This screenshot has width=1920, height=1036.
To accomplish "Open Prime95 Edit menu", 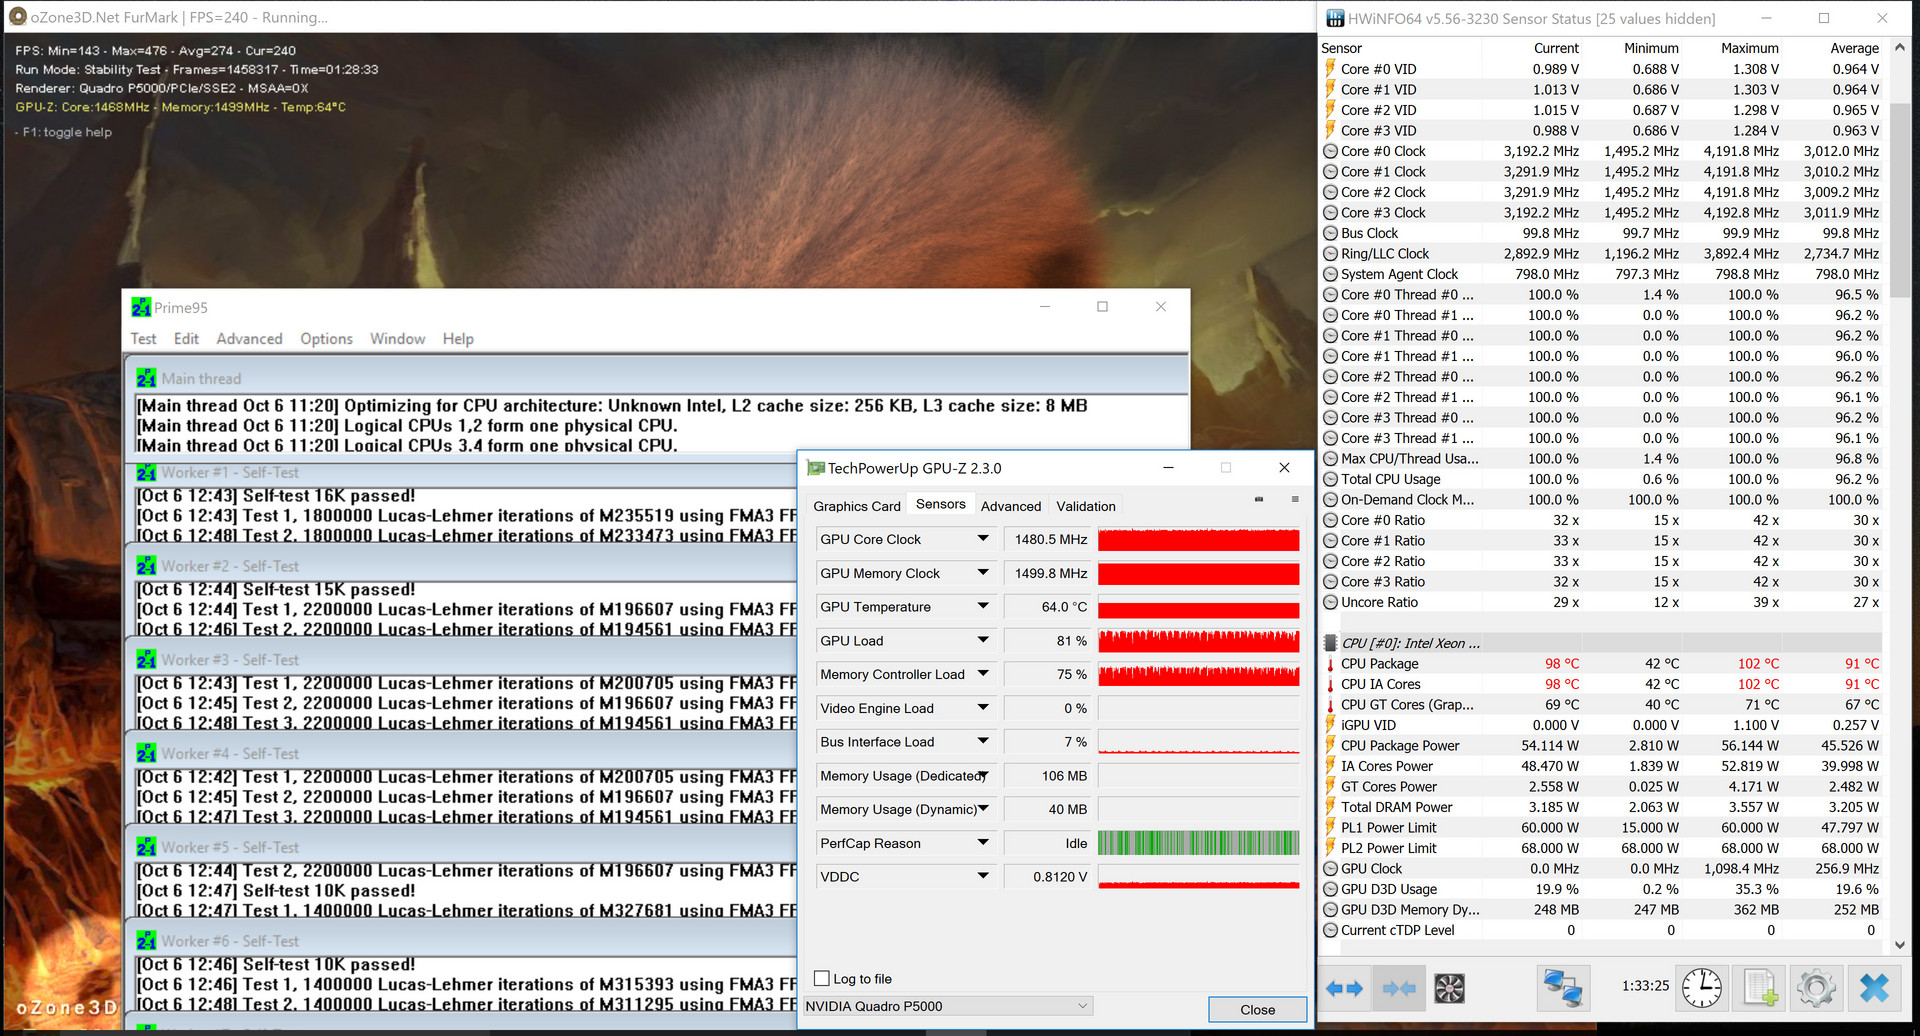I will point(186,339).
